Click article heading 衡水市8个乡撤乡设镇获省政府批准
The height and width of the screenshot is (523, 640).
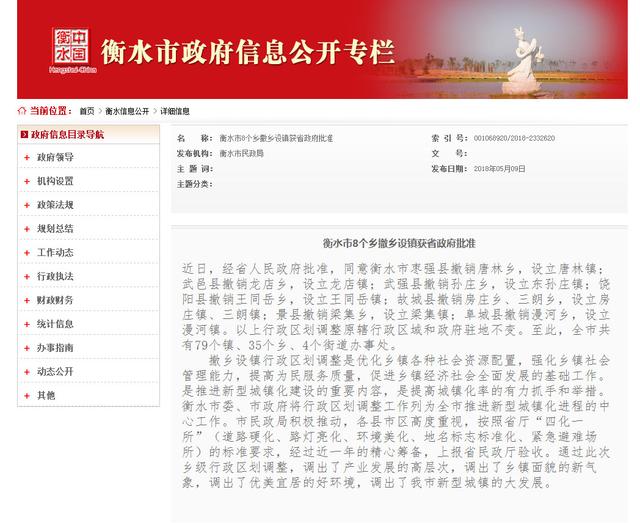point(399,243)
